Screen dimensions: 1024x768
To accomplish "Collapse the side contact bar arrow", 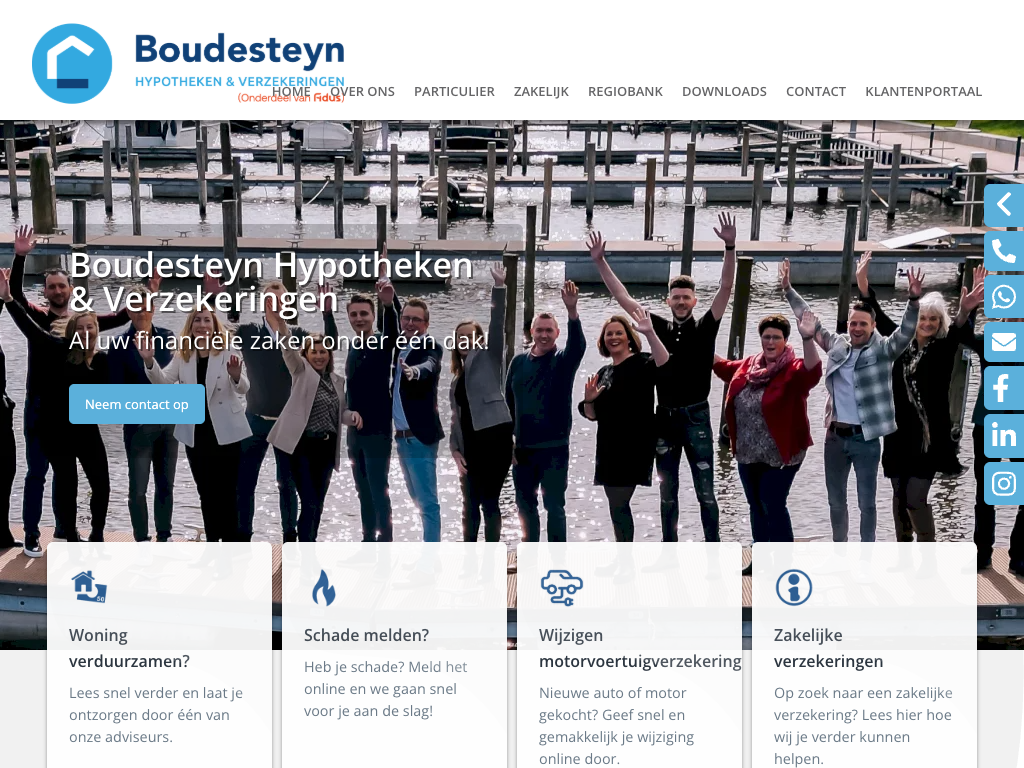I will click(1004, 205).
